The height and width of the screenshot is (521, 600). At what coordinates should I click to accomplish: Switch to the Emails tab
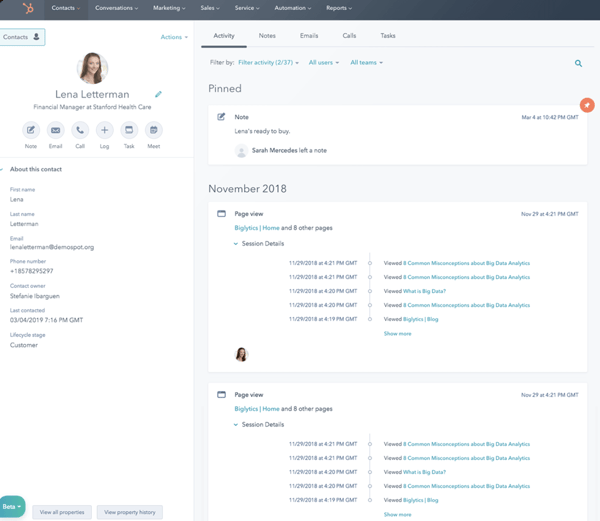(x=309, y=36)
